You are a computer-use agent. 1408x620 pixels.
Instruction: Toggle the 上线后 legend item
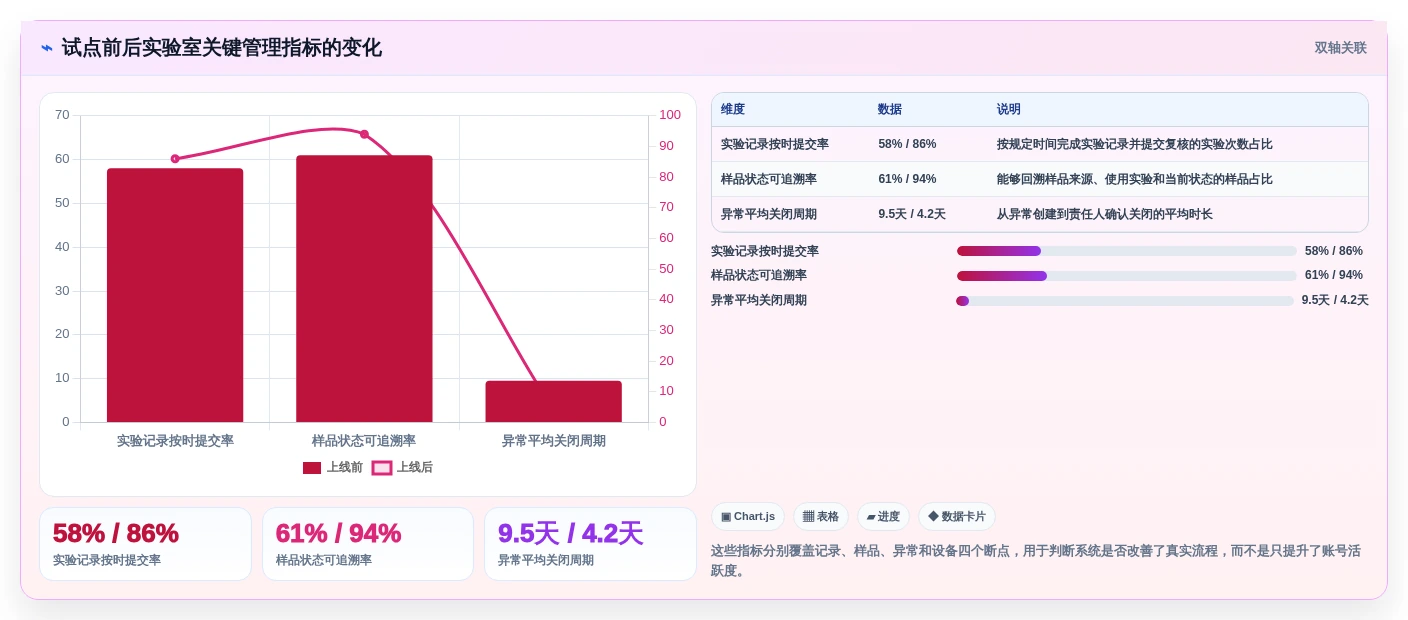402,467
